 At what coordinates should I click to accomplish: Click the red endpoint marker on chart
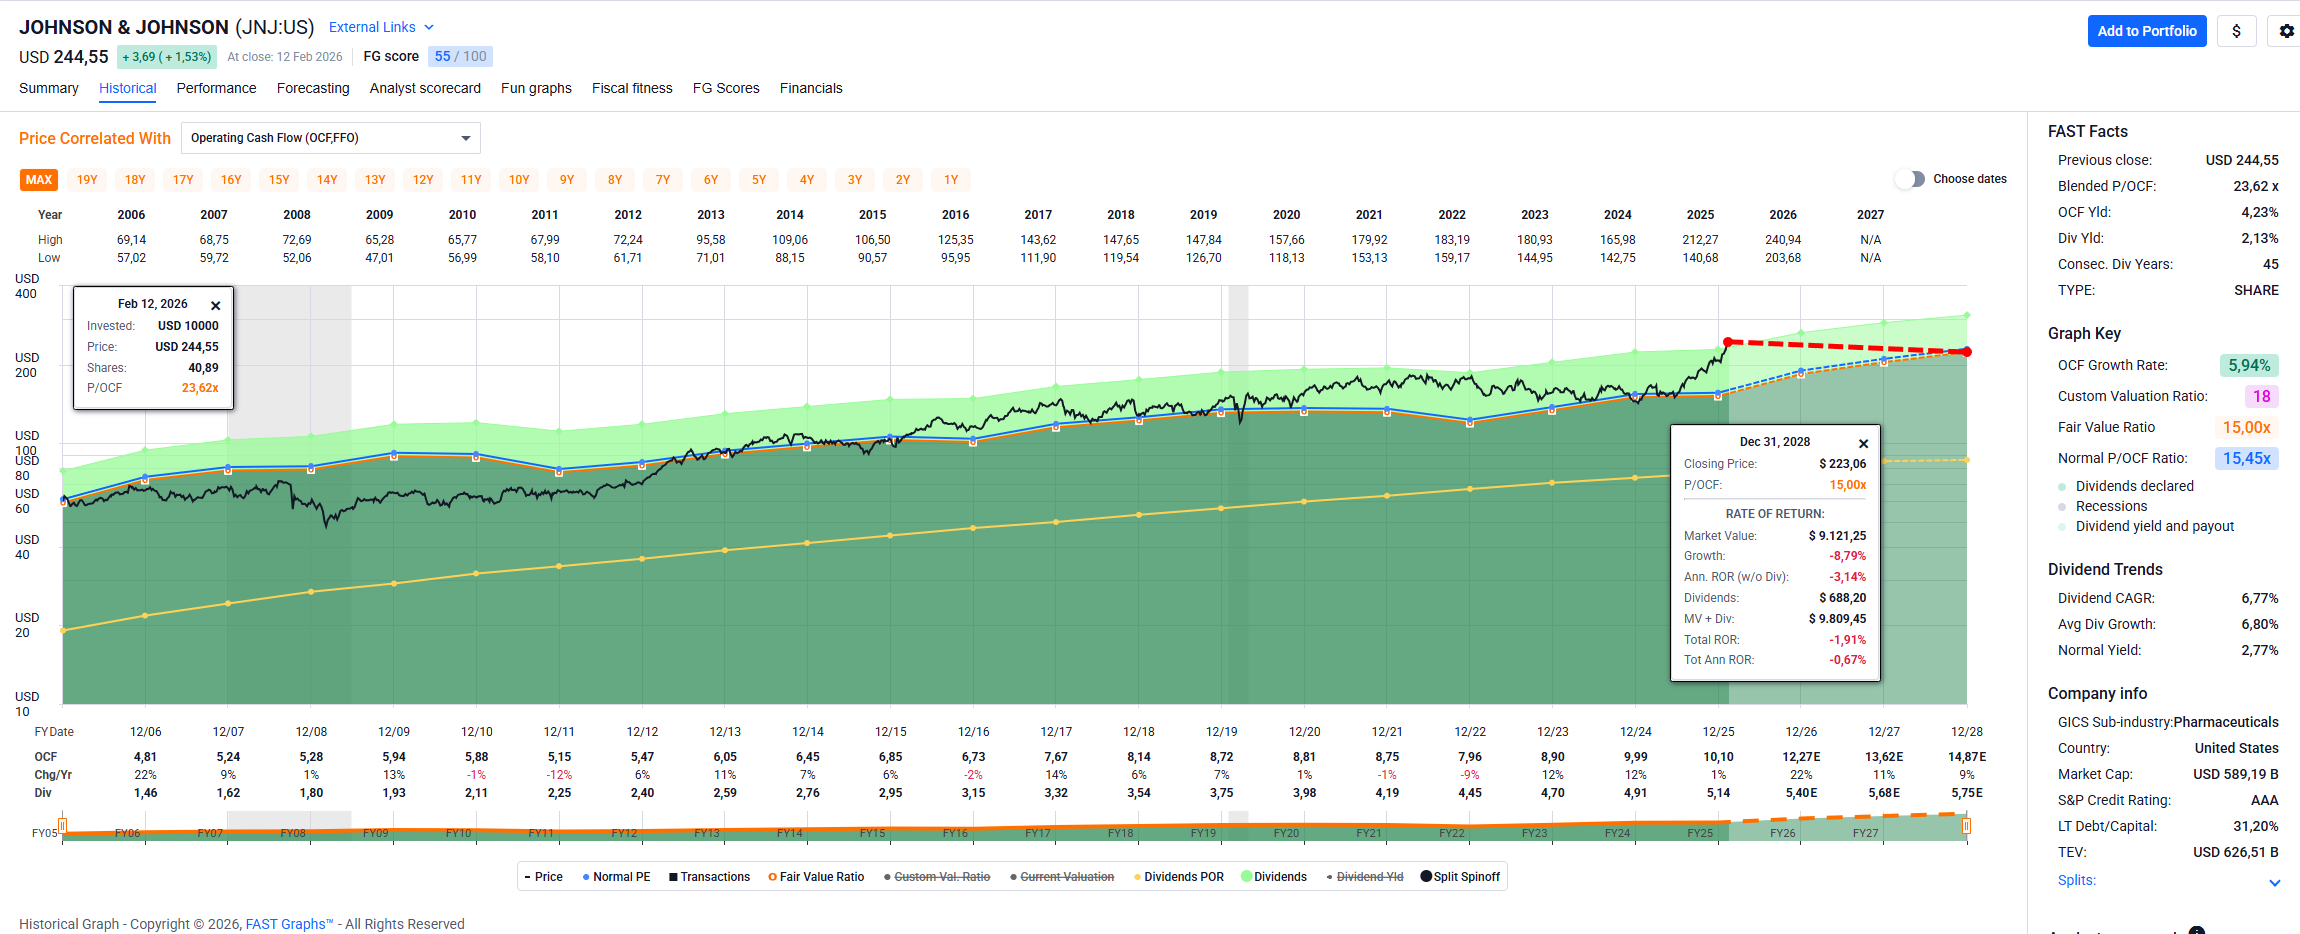[1966, 352]
